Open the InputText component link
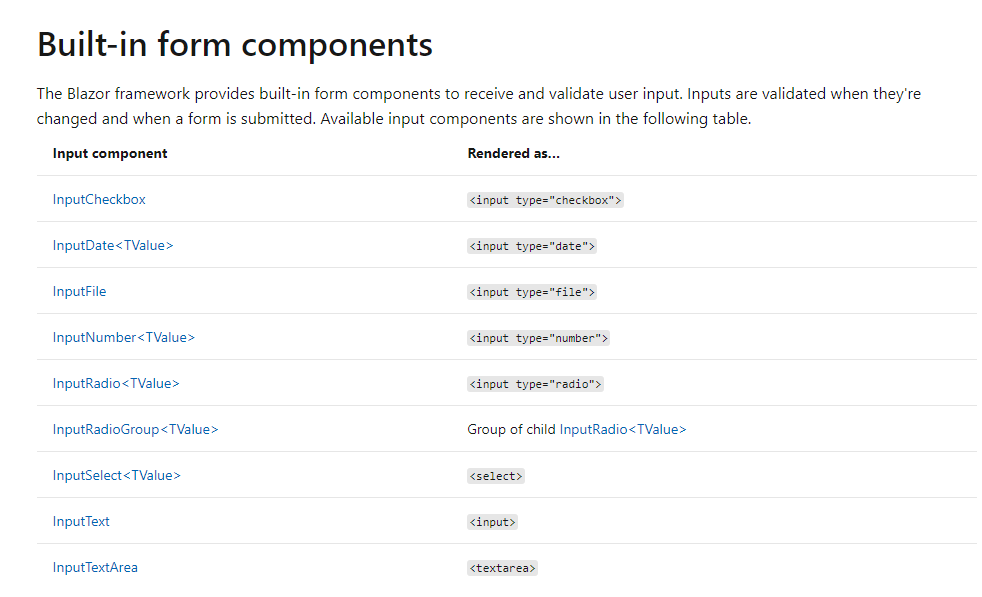Image resolution: width=982 pixels, height=597 pixels. coord(81,522)
